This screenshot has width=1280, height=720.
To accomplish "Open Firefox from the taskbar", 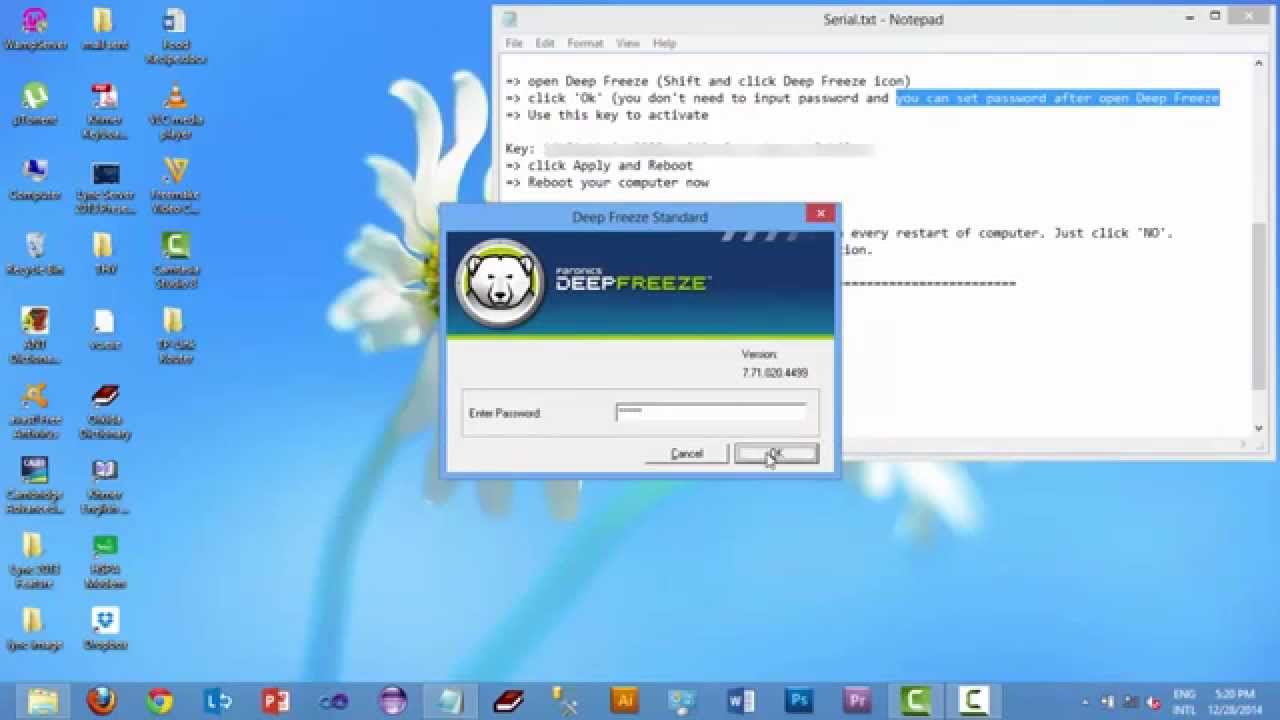I will tap(100, 700).
